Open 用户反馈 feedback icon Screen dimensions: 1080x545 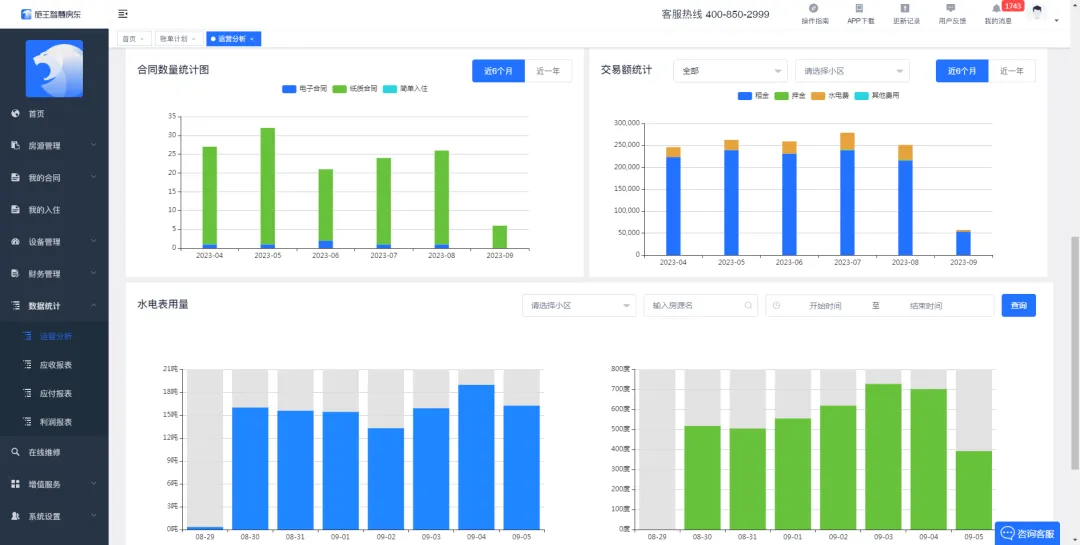tap(951, 9)
